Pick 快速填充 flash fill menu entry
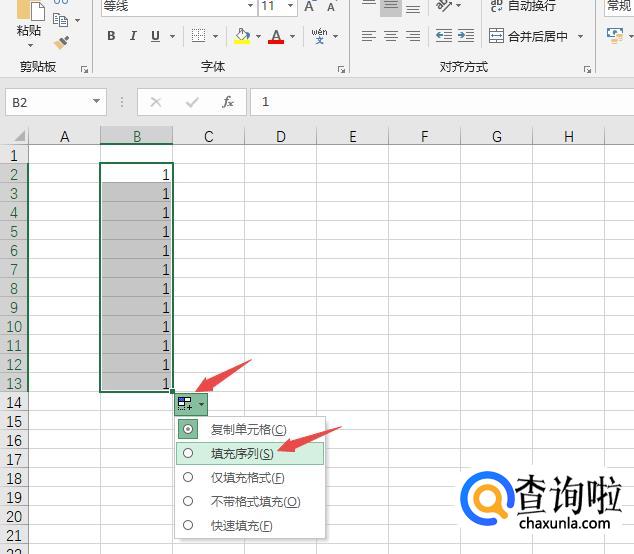 [241, 525]
